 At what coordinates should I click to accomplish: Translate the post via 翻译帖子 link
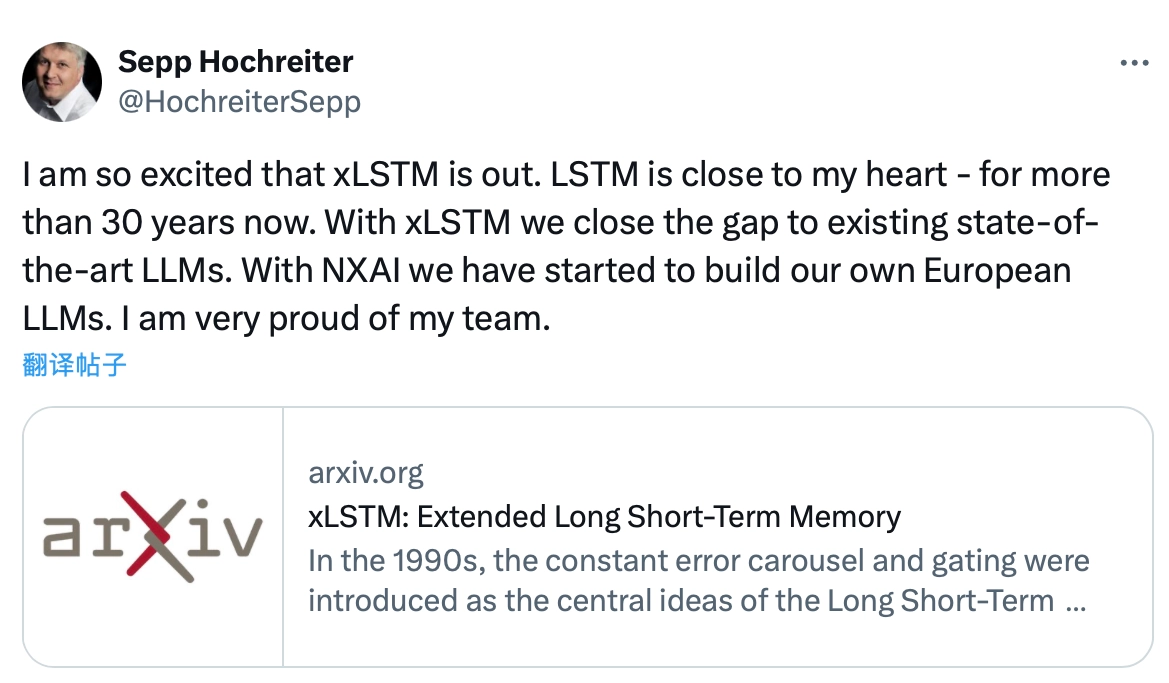[74, 365]
